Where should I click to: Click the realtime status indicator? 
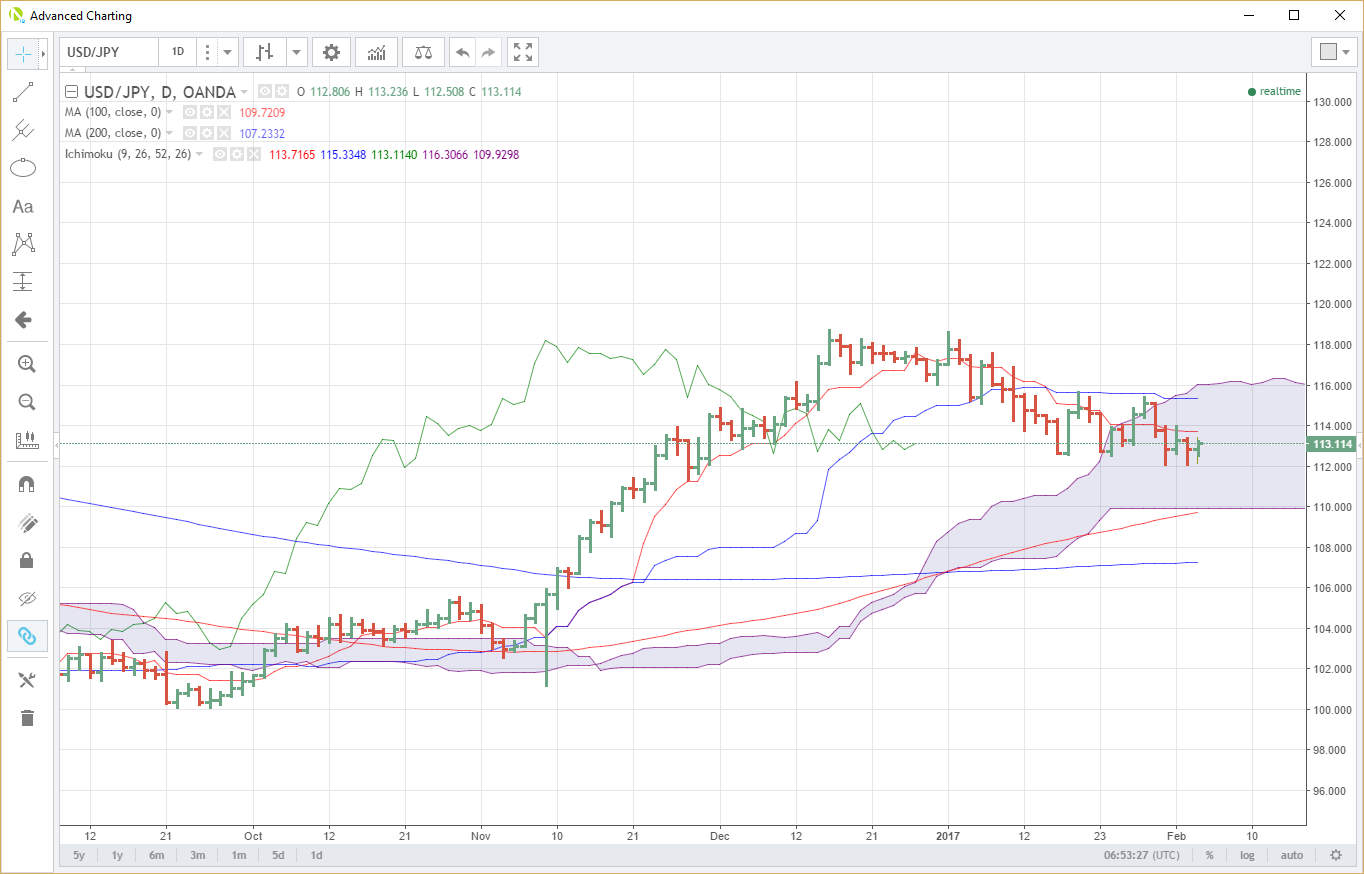pyautogui.click(x=1274, y=92)
